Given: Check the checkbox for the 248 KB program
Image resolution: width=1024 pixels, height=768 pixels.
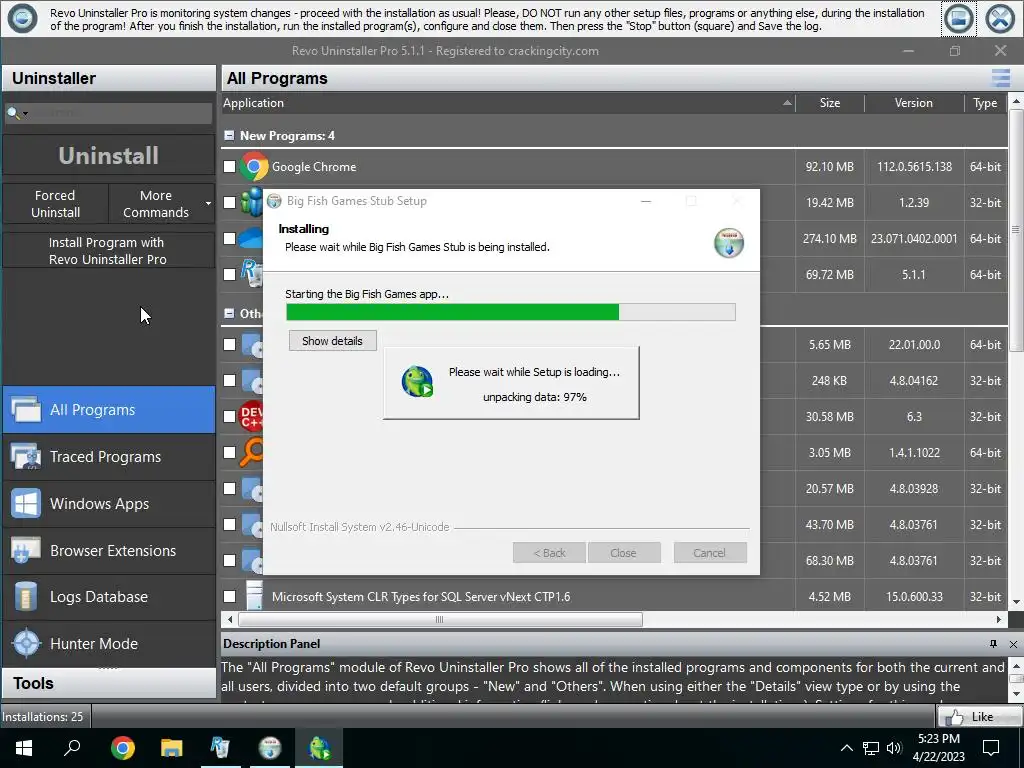Looking at the screenshot, I should point(229,380).
